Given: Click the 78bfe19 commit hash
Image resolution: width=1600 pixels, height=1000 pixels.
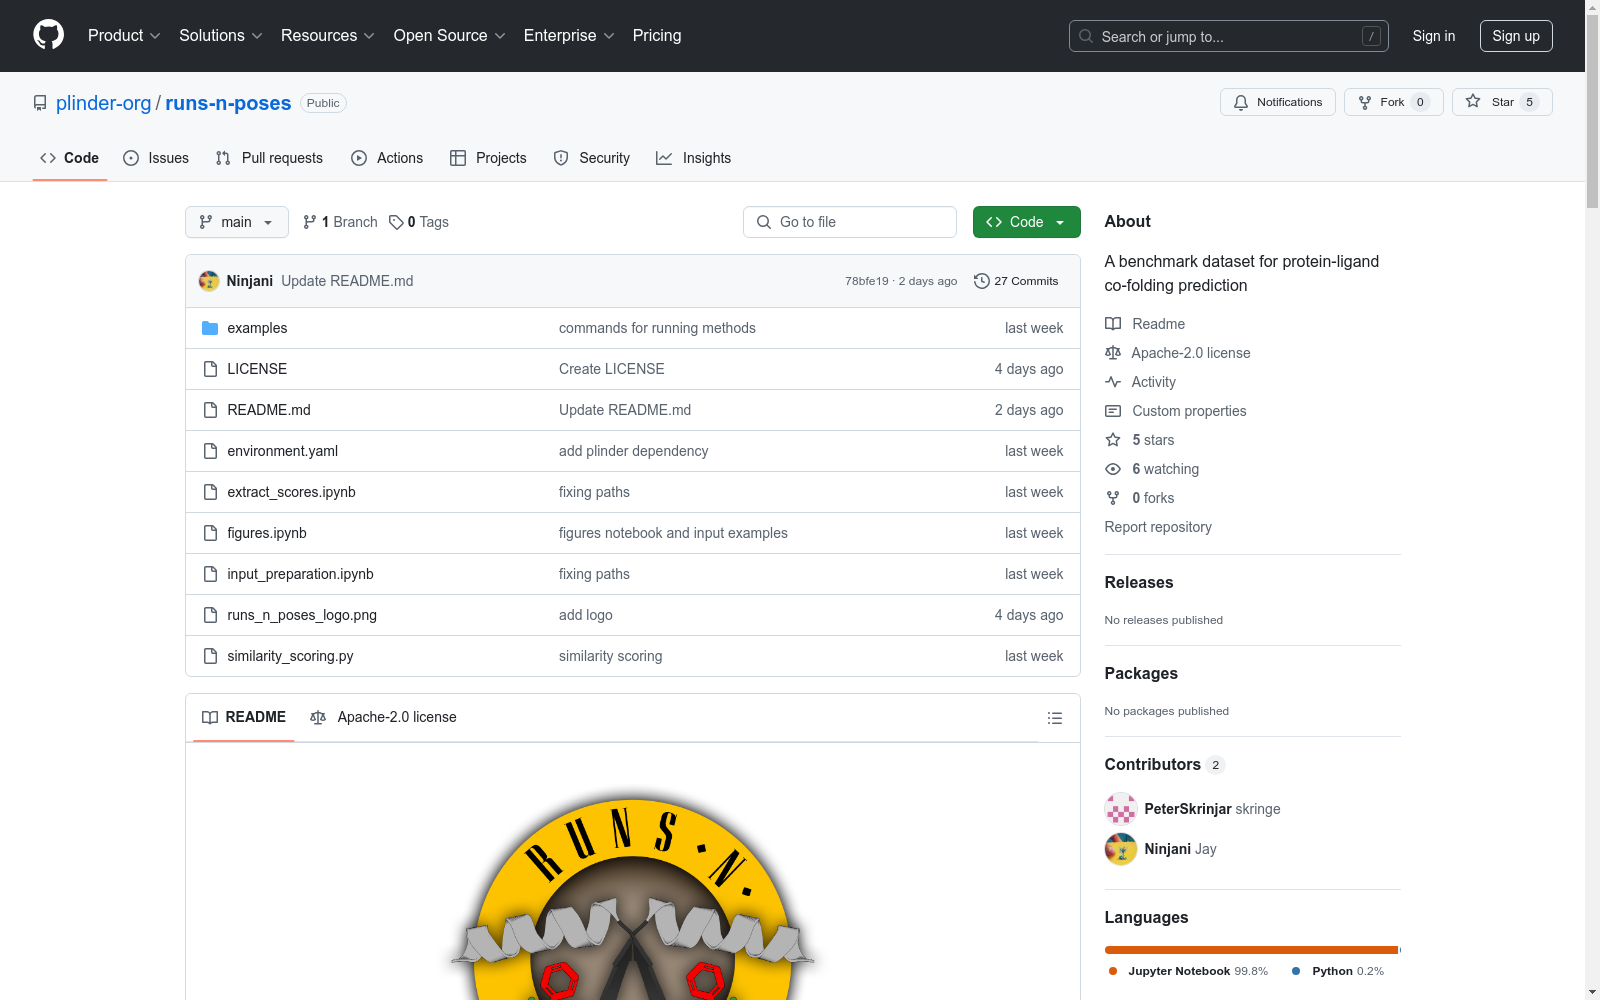Looking at the screenshot, I should click(866, 281).
